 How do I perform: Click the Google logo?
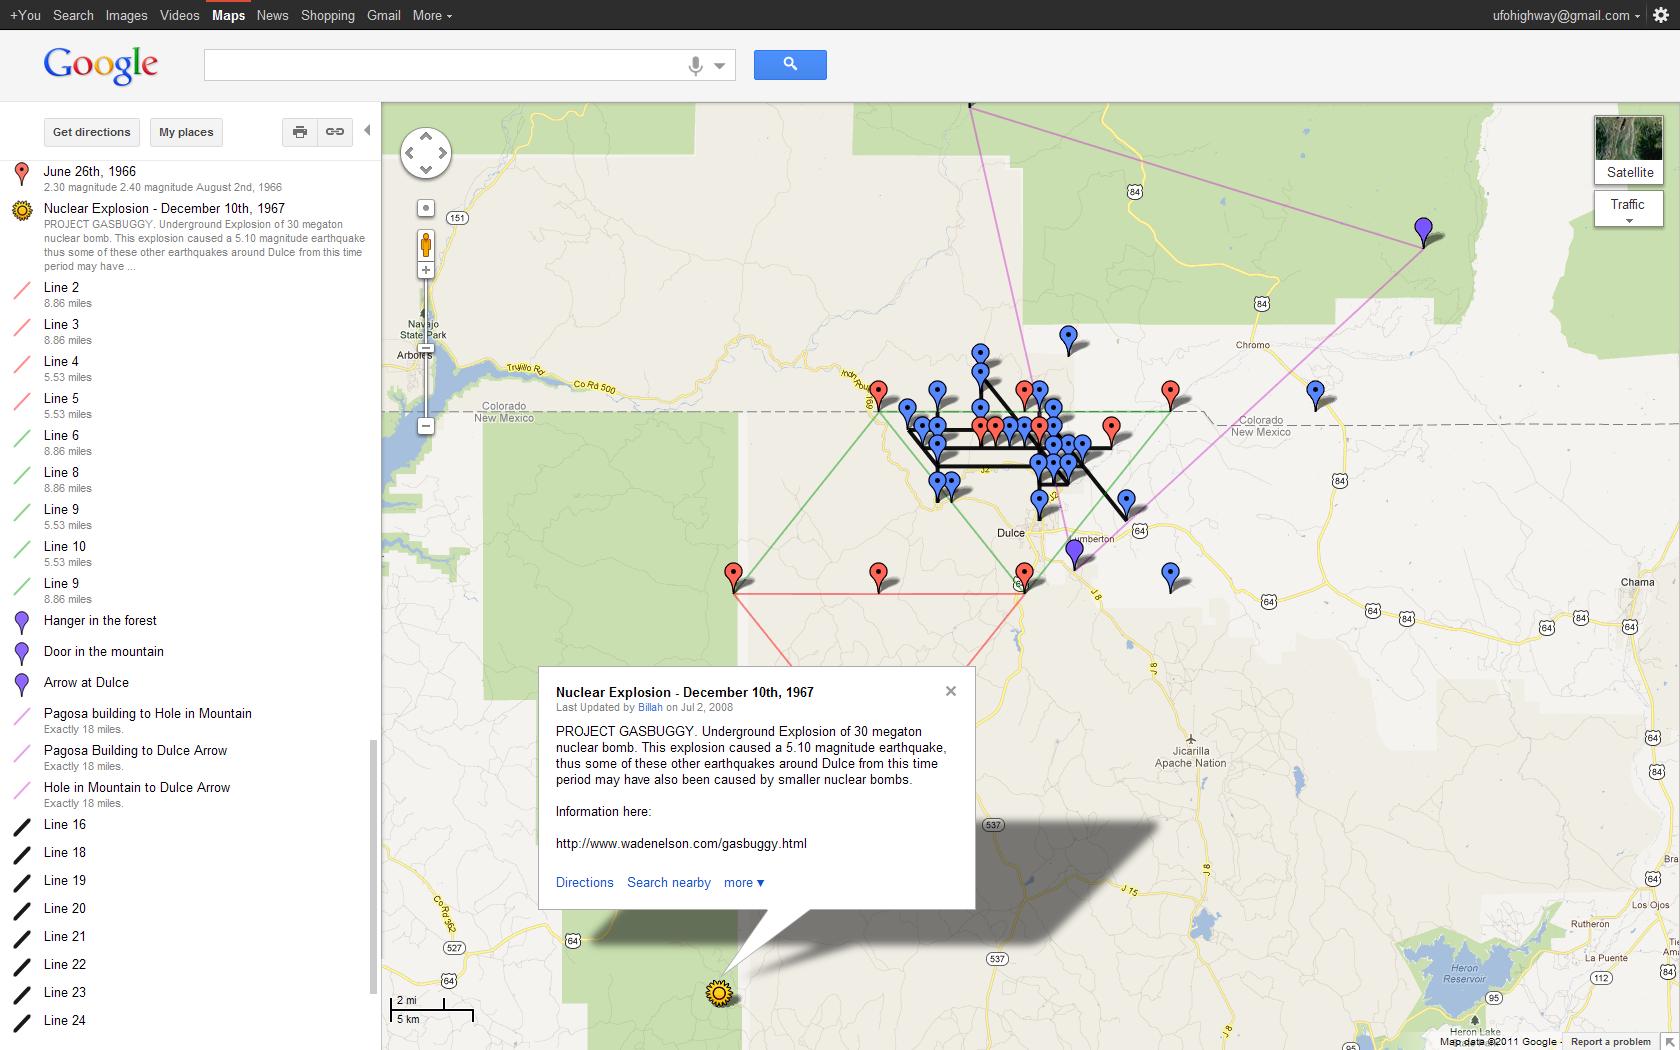pyautogui.click(x=101, y=65)
